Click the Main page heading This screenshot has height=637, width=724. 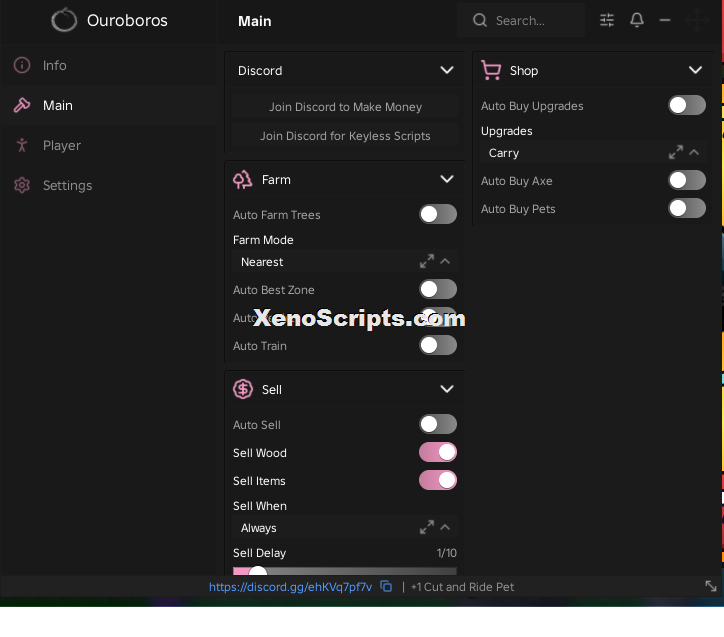(254, 21)
